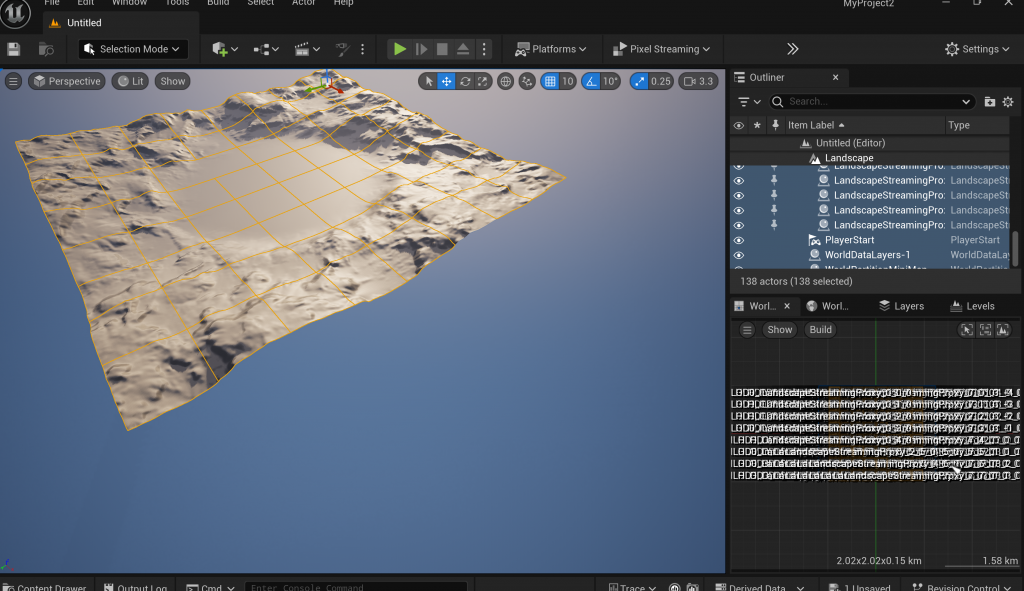1024x591 pixels.
Task: Switch to the Levels tab
Action: (x=972, y=306)
